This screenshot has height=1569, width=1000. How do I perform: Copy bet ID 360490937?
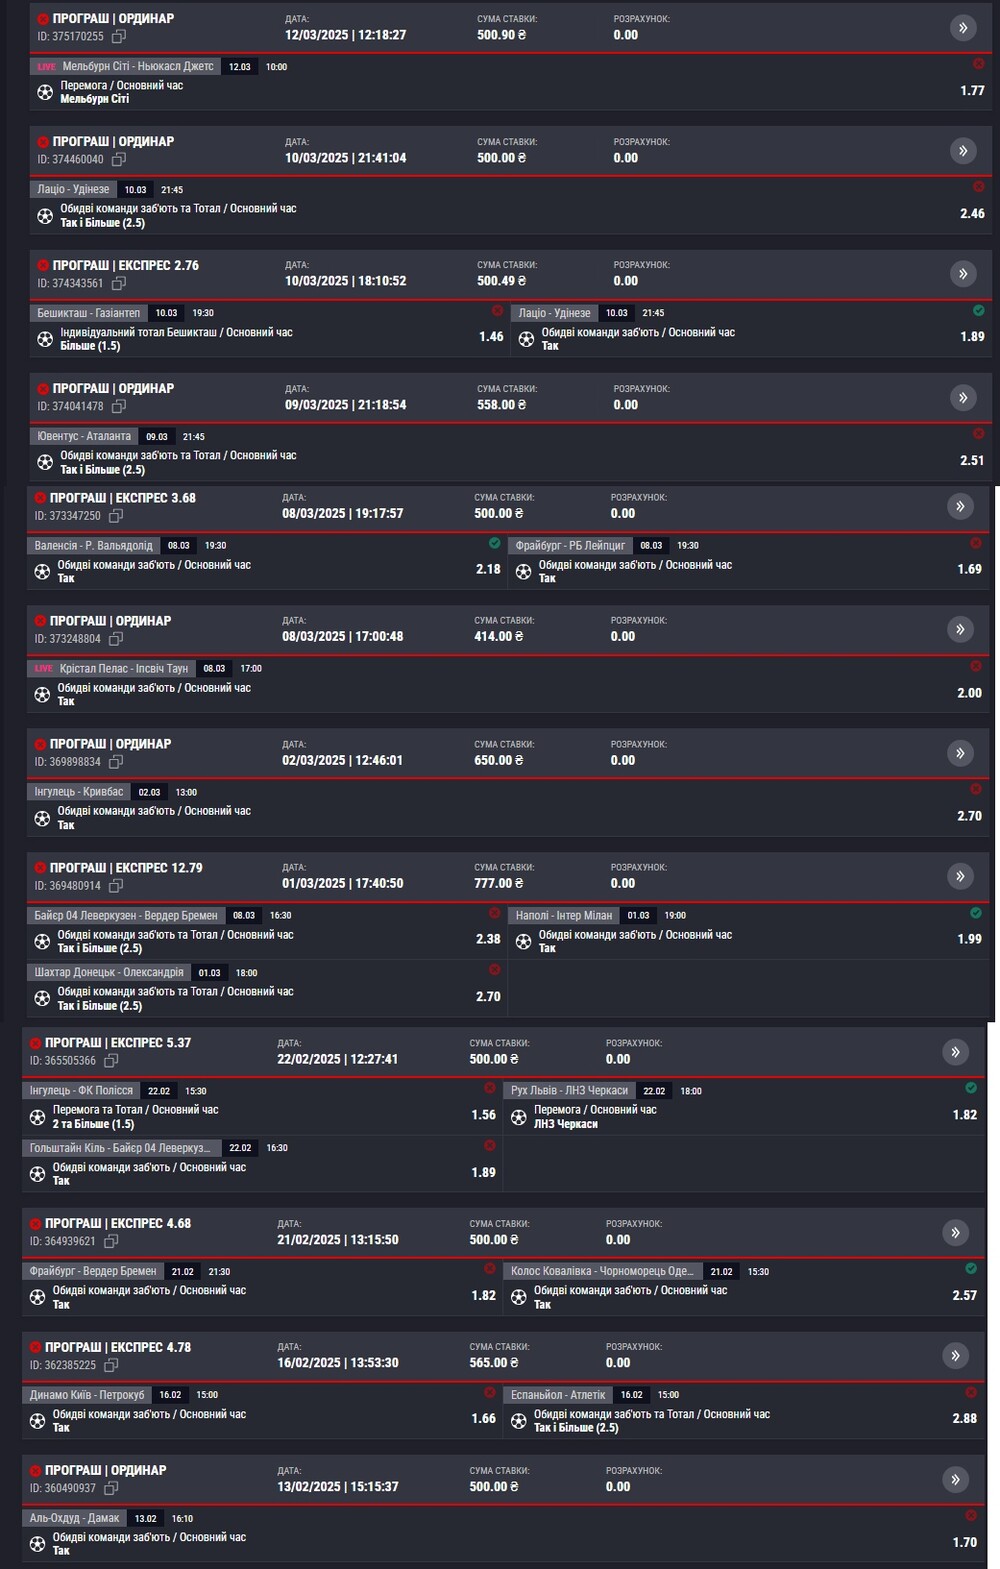click(111, 1488)
